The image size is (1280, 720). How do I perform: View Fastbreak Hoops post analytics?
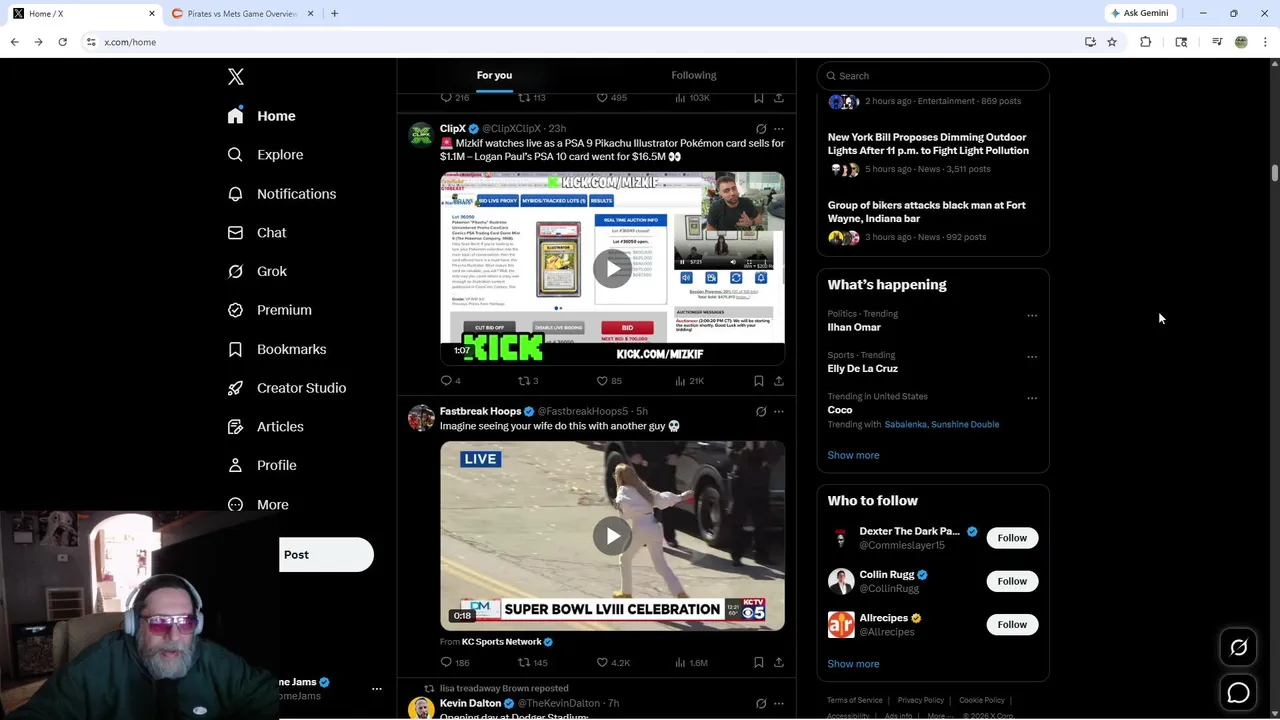click(691, 663)
